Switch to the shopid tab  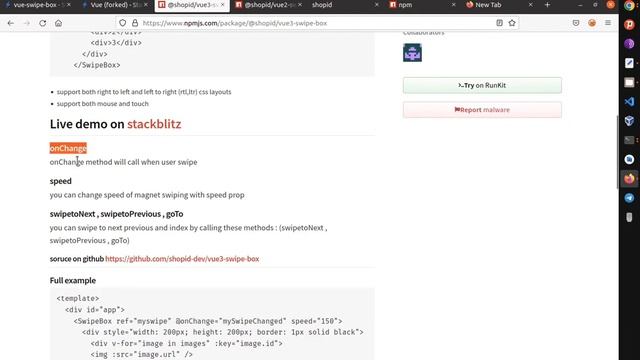coord(345,5)
